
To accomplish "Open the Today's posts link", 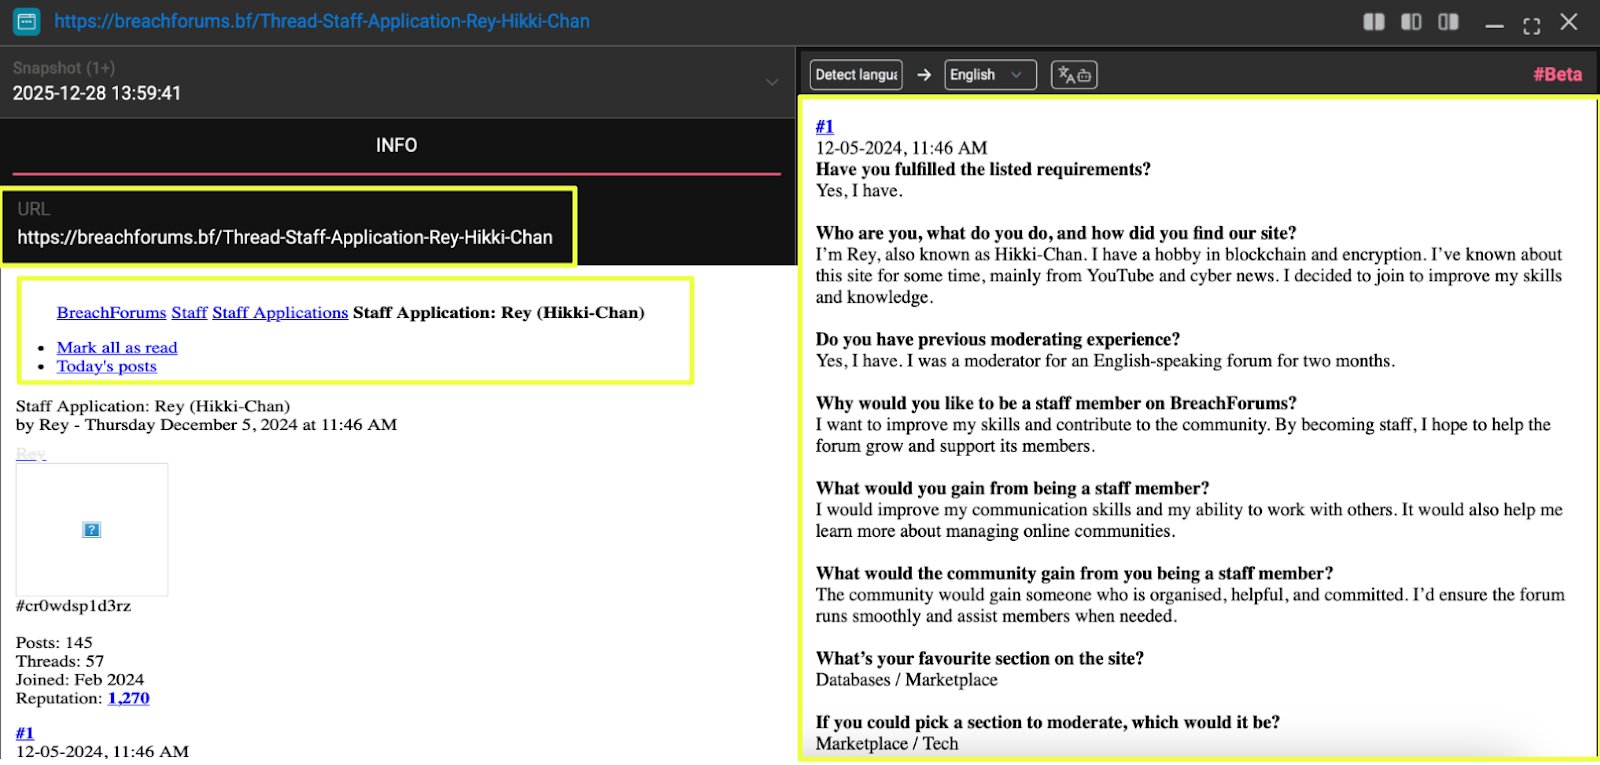I will (107, 367).
